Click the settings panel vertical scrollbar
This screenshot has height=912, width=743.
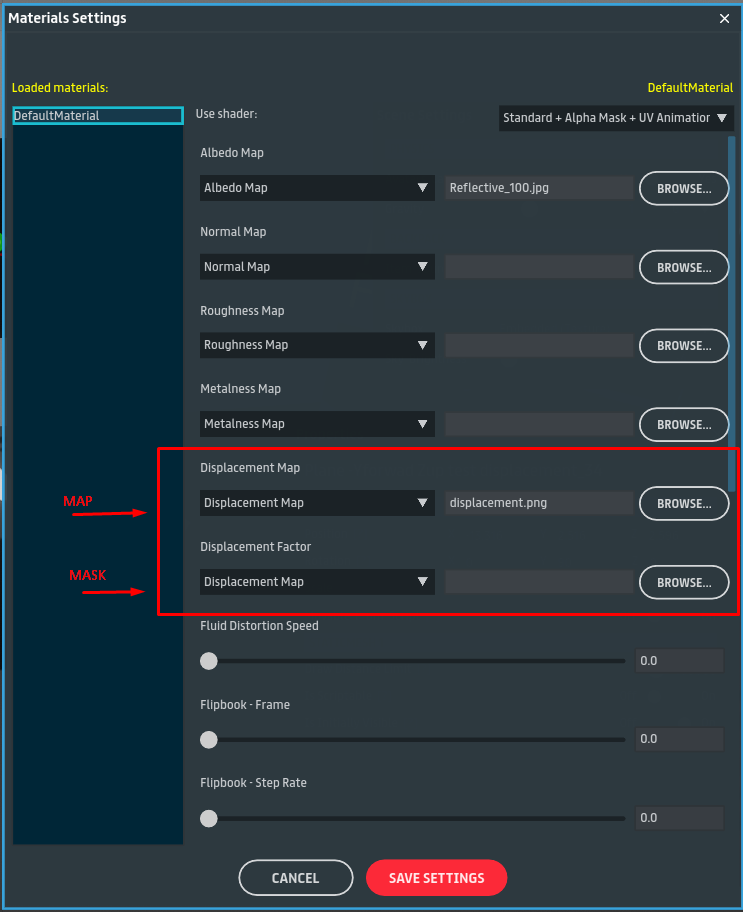click(x=731, y=300)
